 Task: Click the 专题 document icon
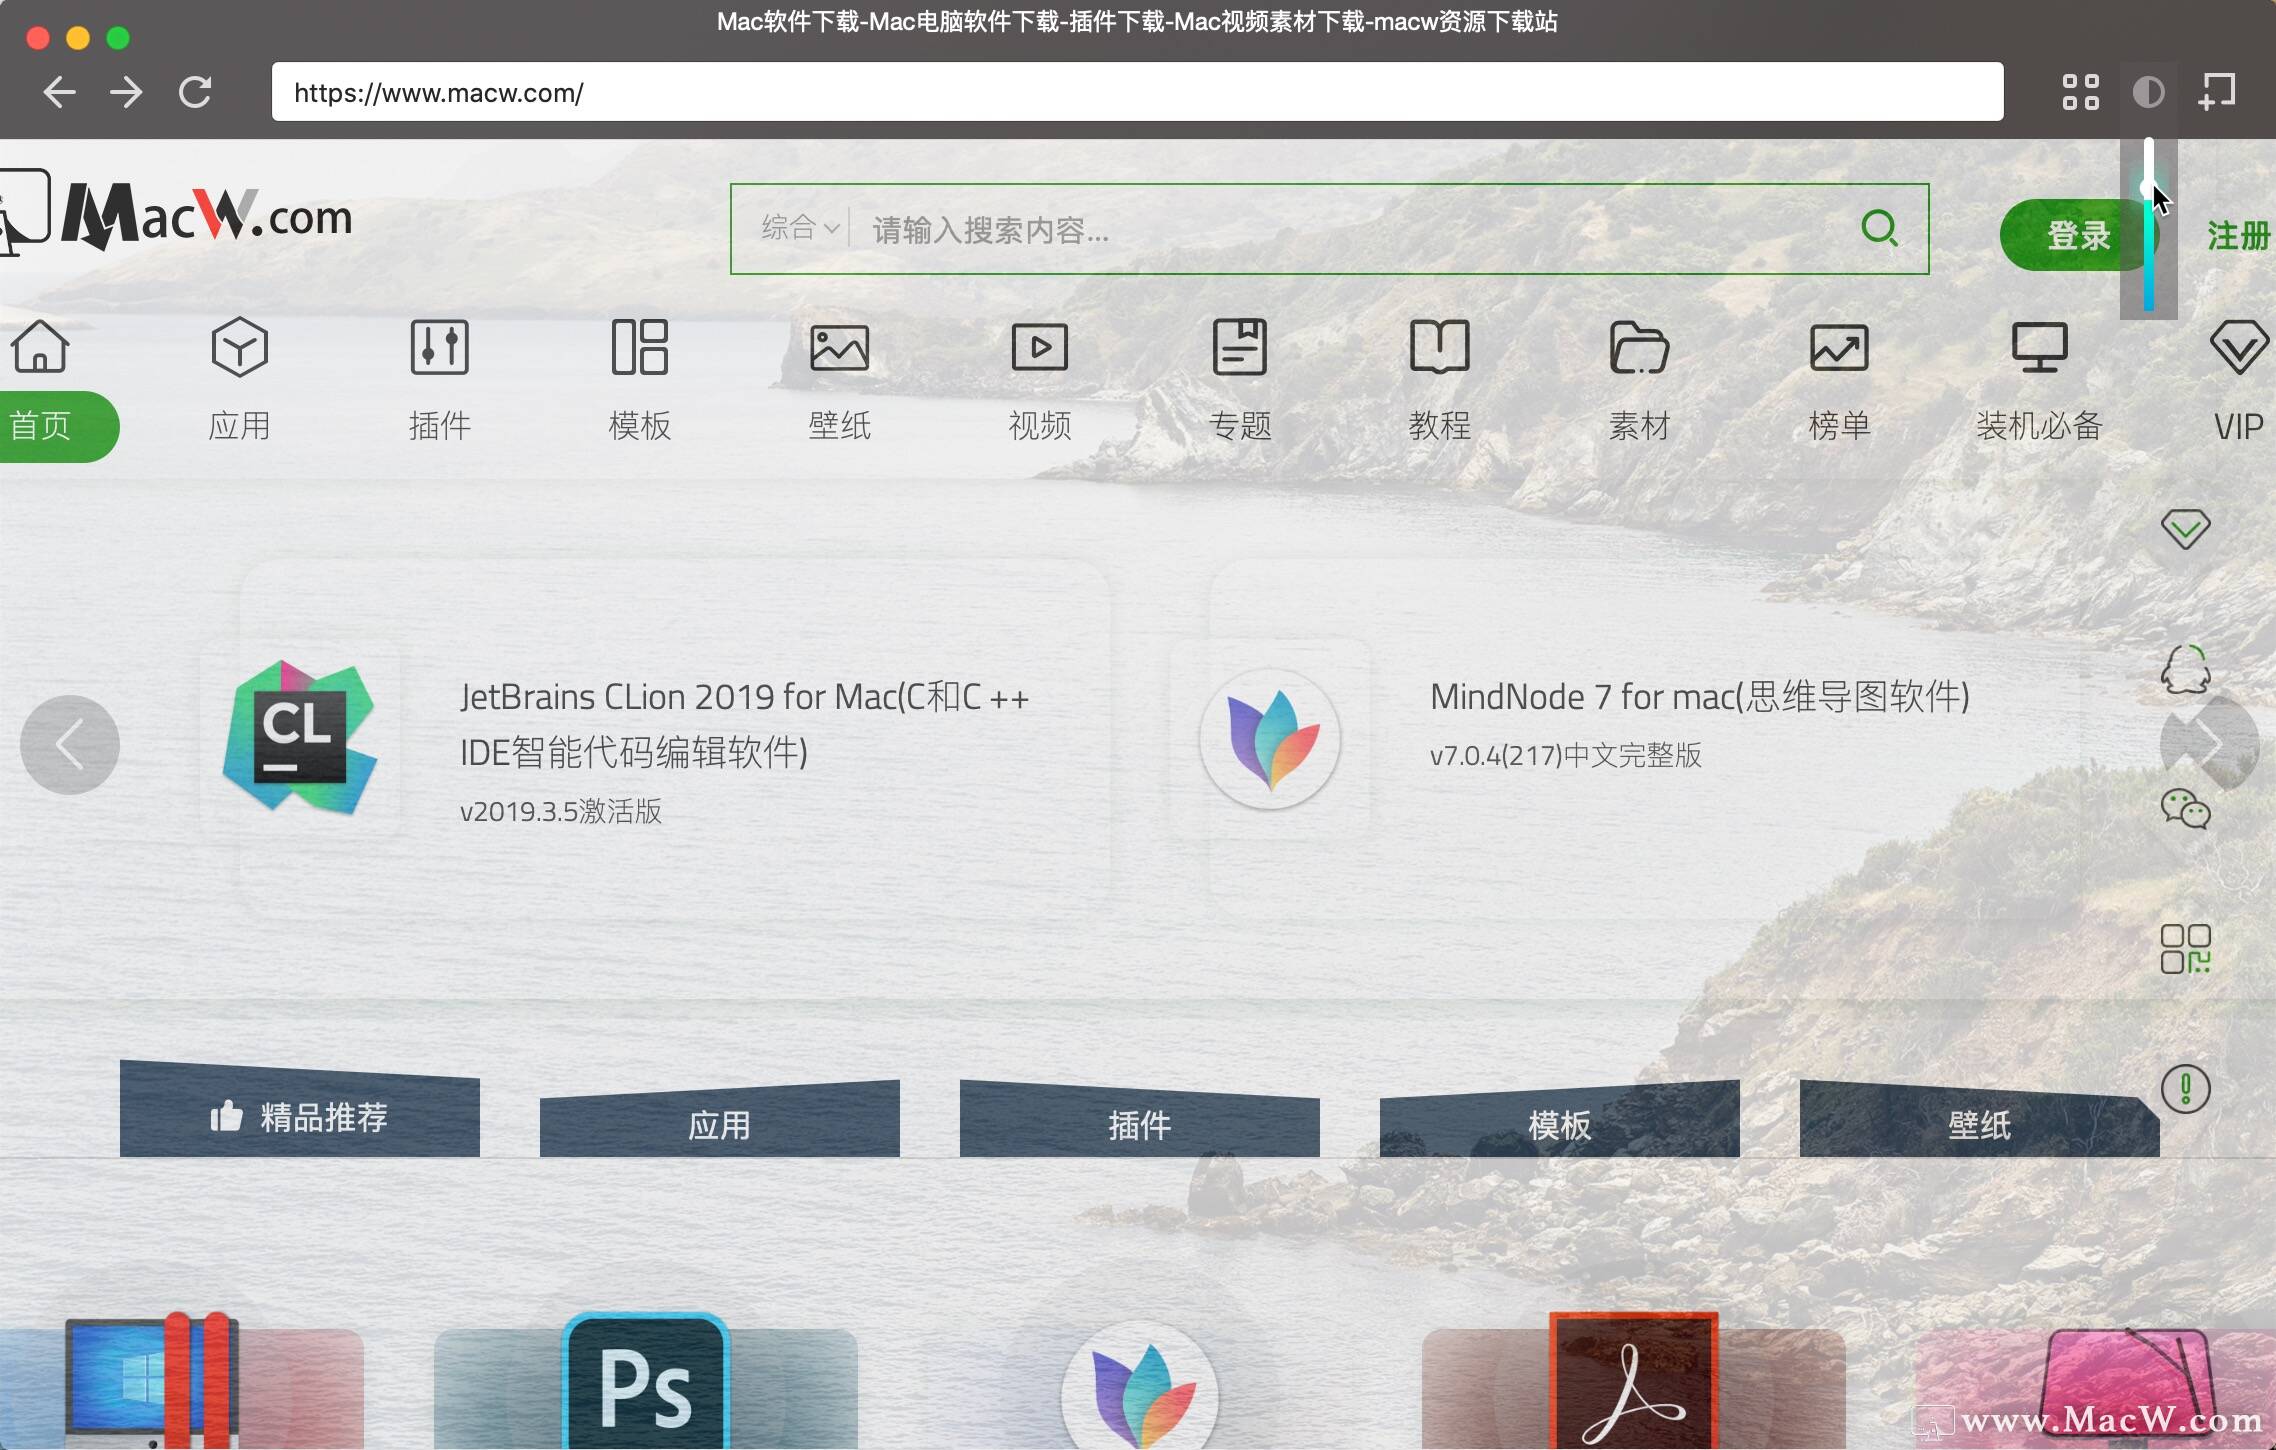pos(1240,347)
